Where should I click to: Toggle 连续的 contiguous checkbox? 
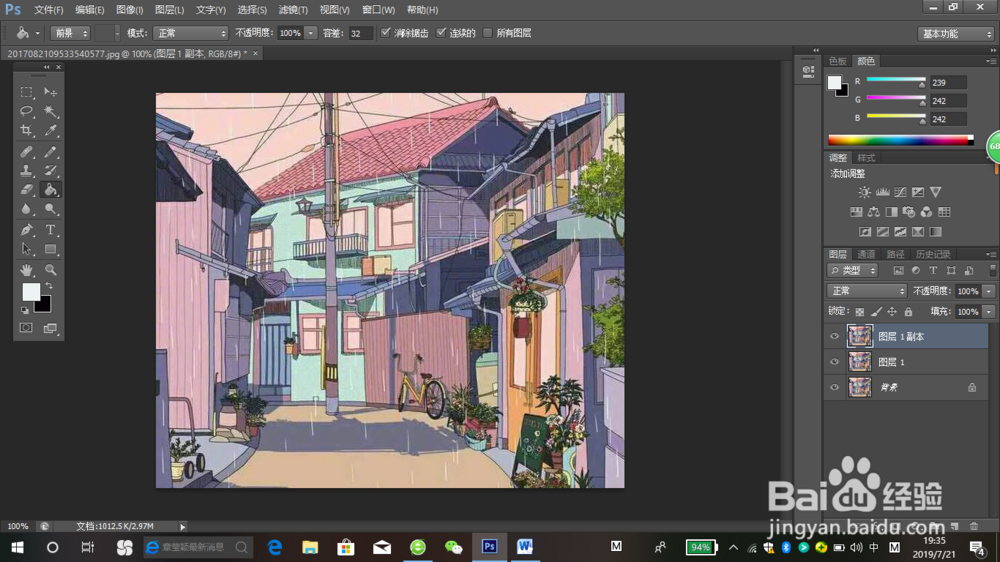point(441,33)
